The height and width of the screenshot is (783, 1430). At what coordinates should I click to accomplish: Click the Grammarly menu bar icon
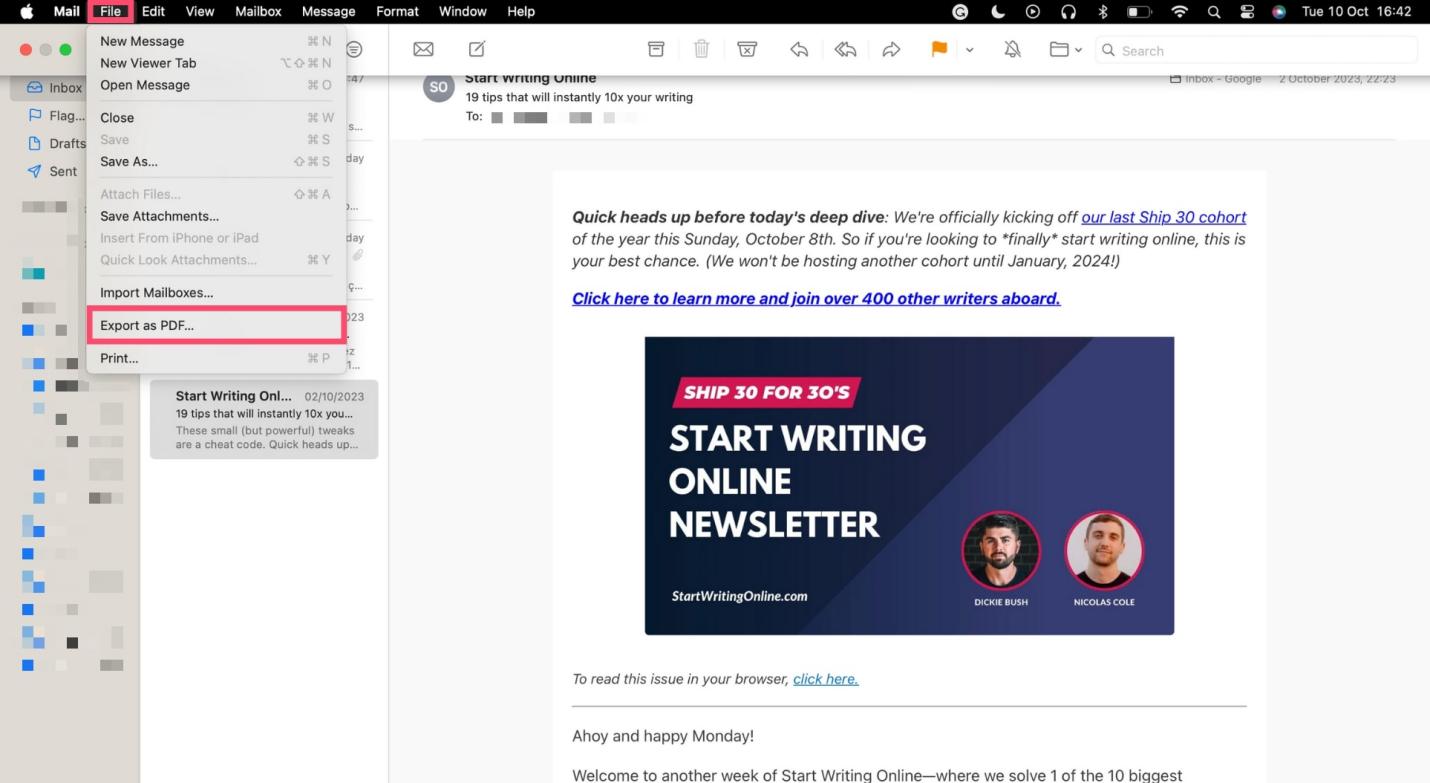pyautogui.click(x=960, y=11)
